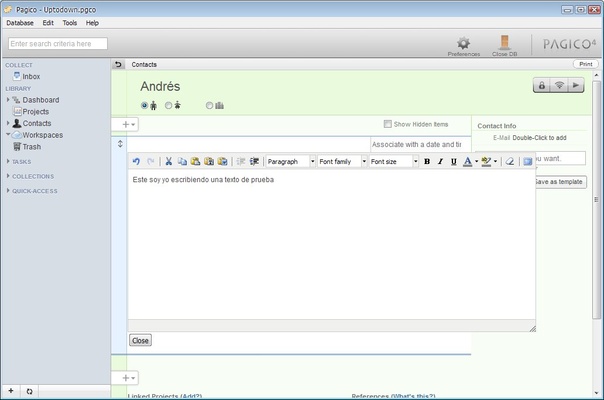Viewport: 604px width, 400px height.
Task: Expand the QUICK-ACCESS section
Action: [x=8, y=190]
